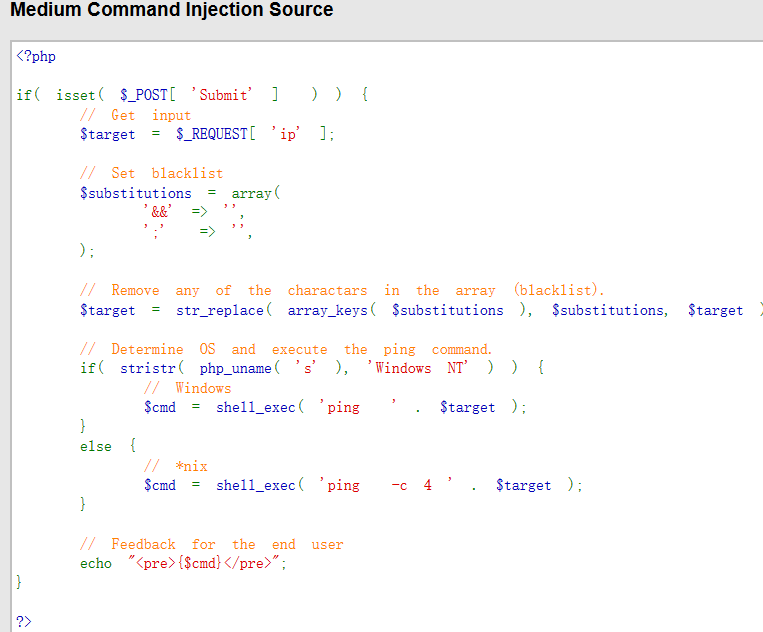Click the 'str_replace( array_keys(' line
Image resolution: width=763 pixels, height=632 pixels.
pos(421,310)
